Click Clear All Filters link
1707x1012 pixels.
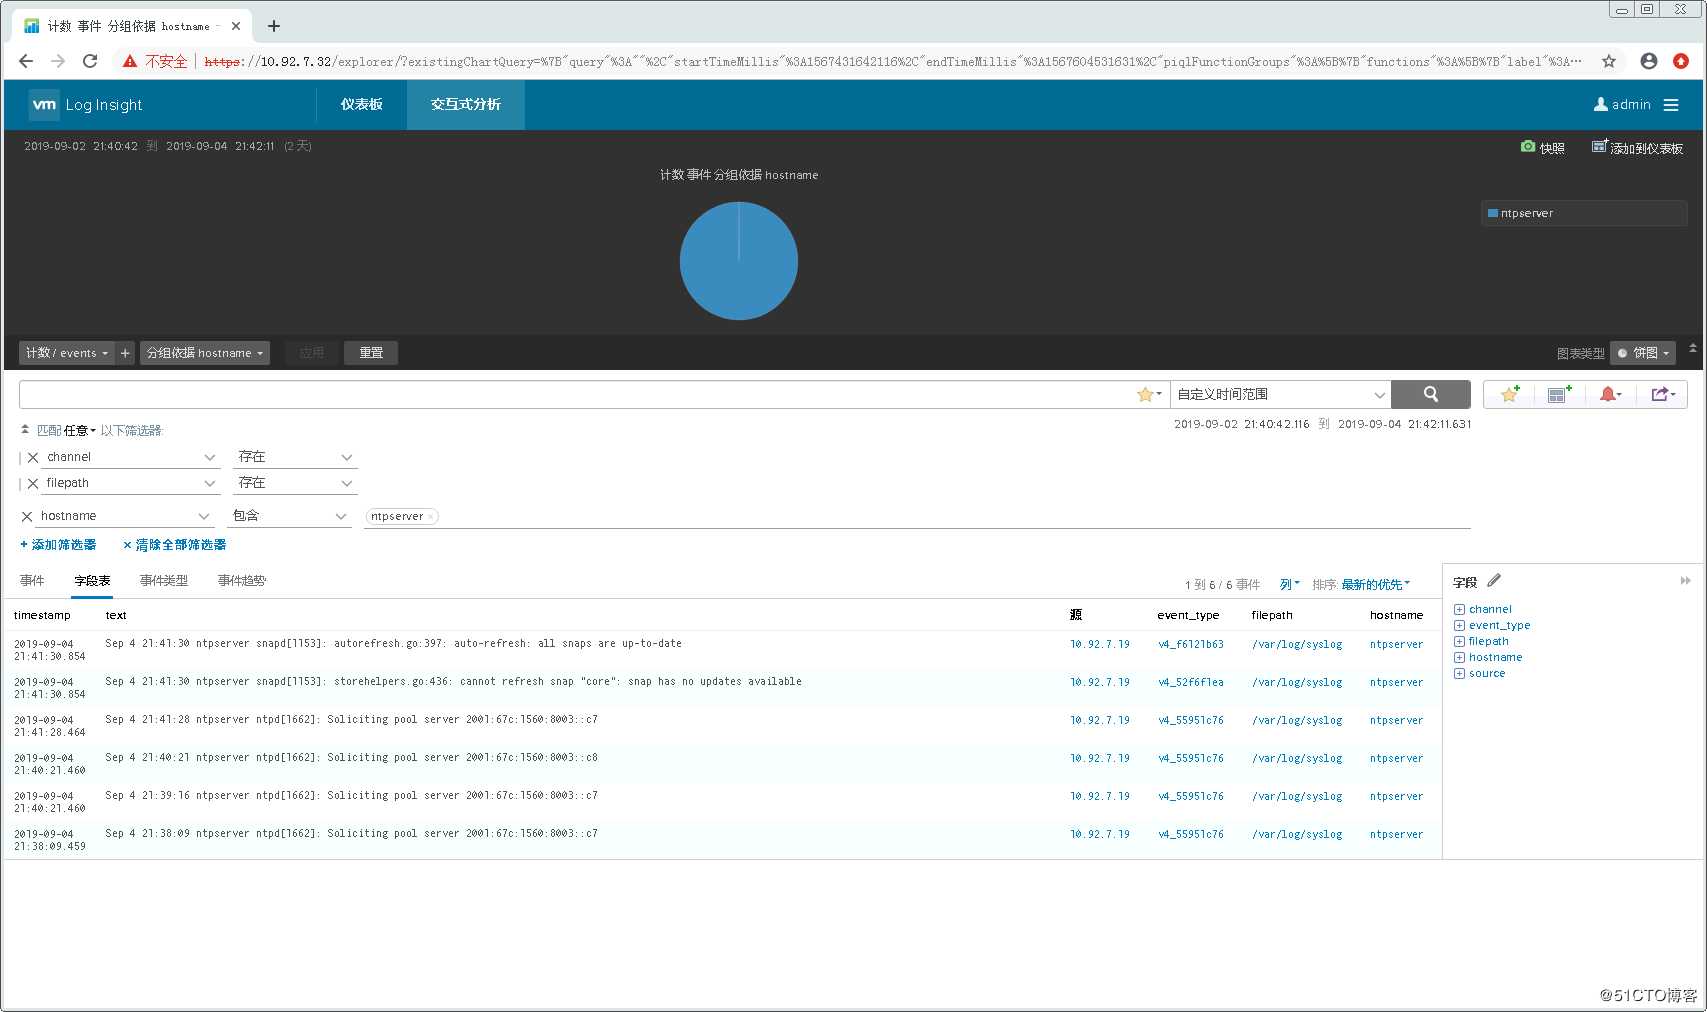174,545
